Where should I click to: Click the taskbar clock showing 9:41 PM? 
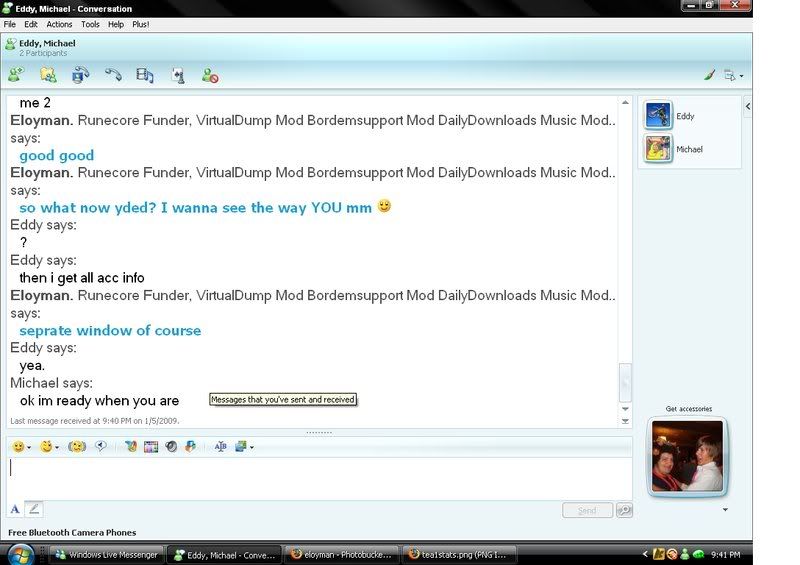click(725, 554)
